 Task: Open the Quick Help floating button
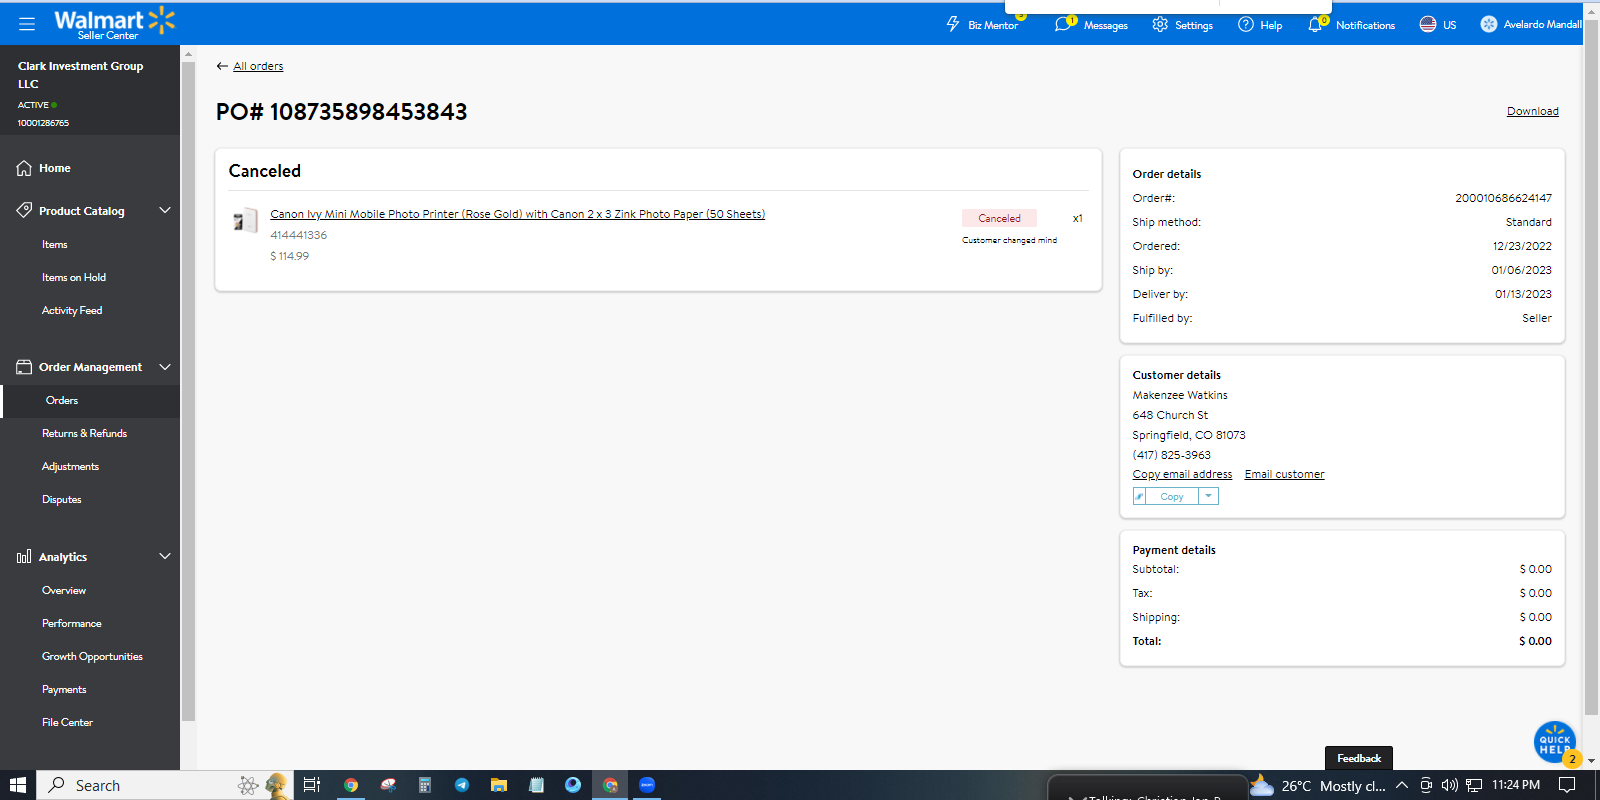pyautogui.click(x=1555, y=742)
